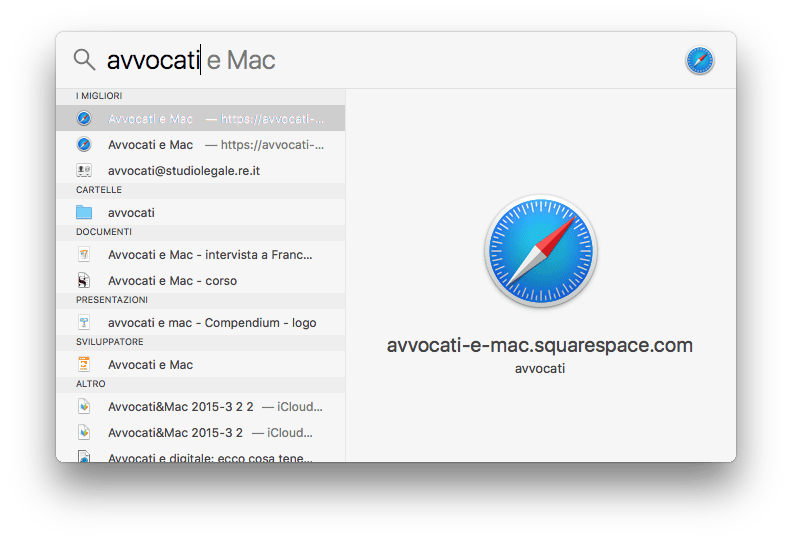This screenshot has width=792, height=542.
Task: Click the ALTRO section header
Action: (x=91, y=384)
